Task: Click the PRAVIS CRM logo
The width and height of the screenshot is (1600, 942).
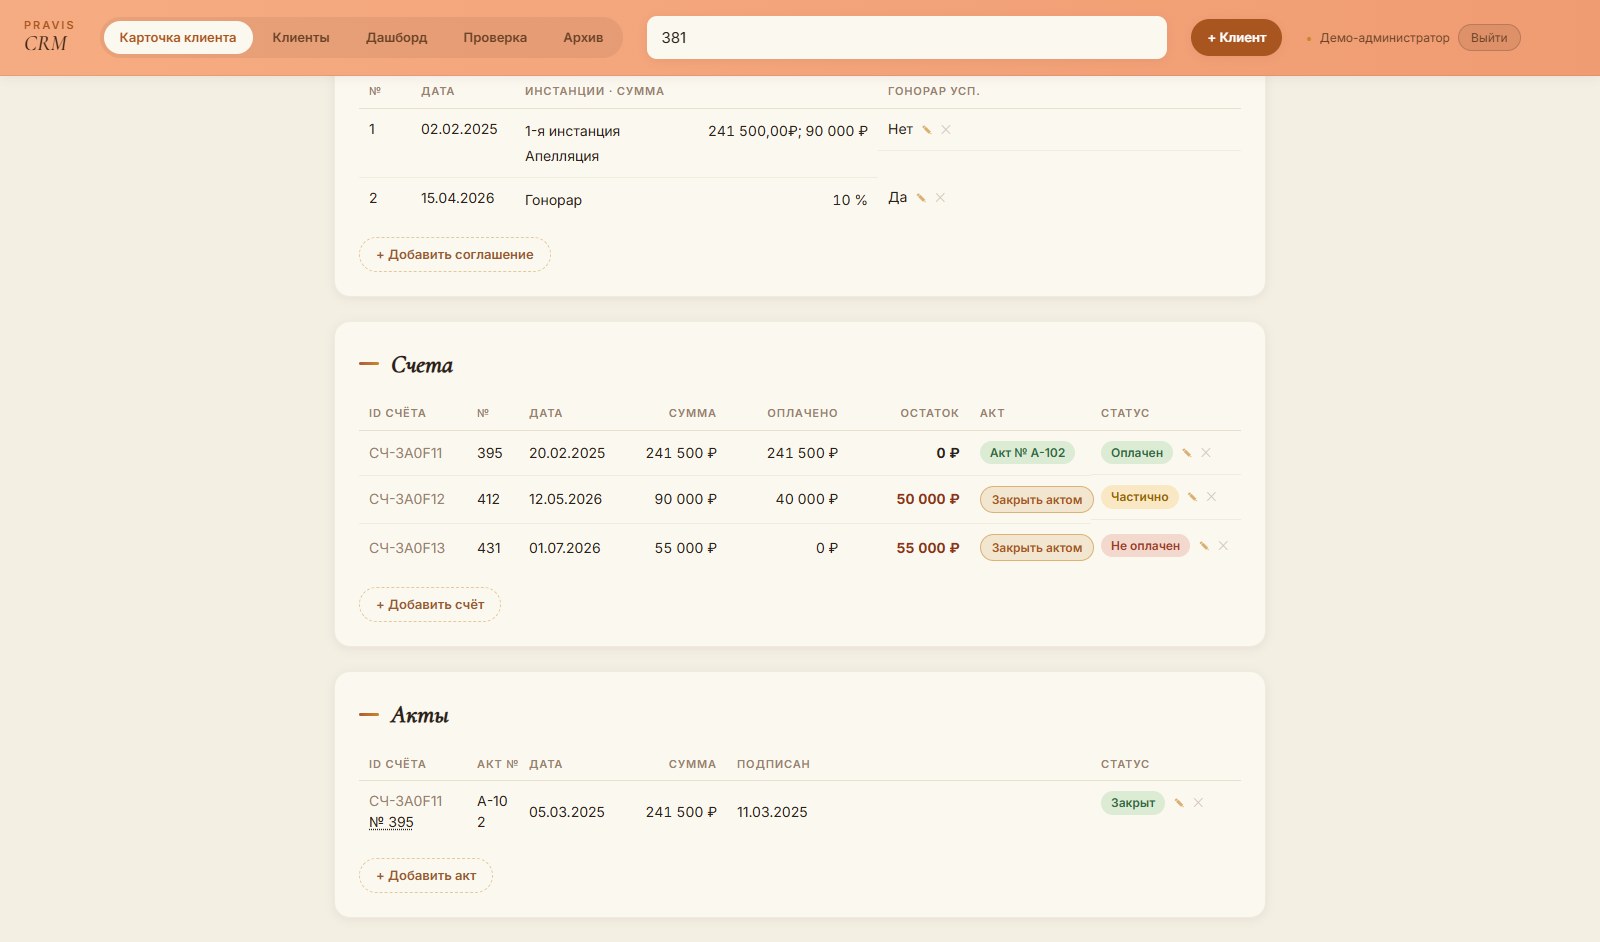Action: (x=48, y=37)
